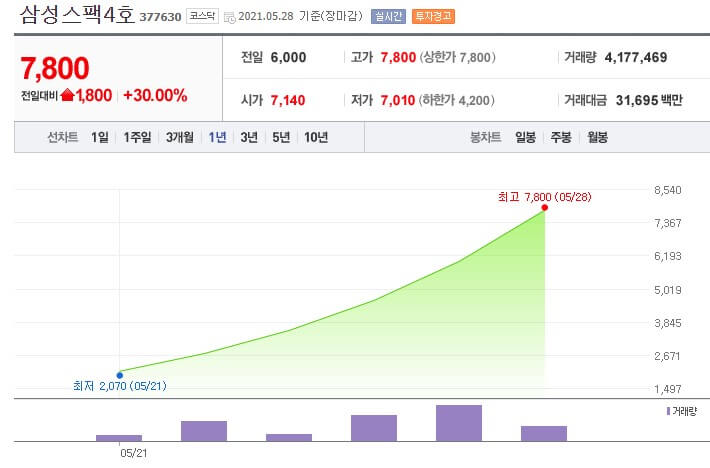
Task: Click the 시가 value 7,140
Action: click(288, 100)
